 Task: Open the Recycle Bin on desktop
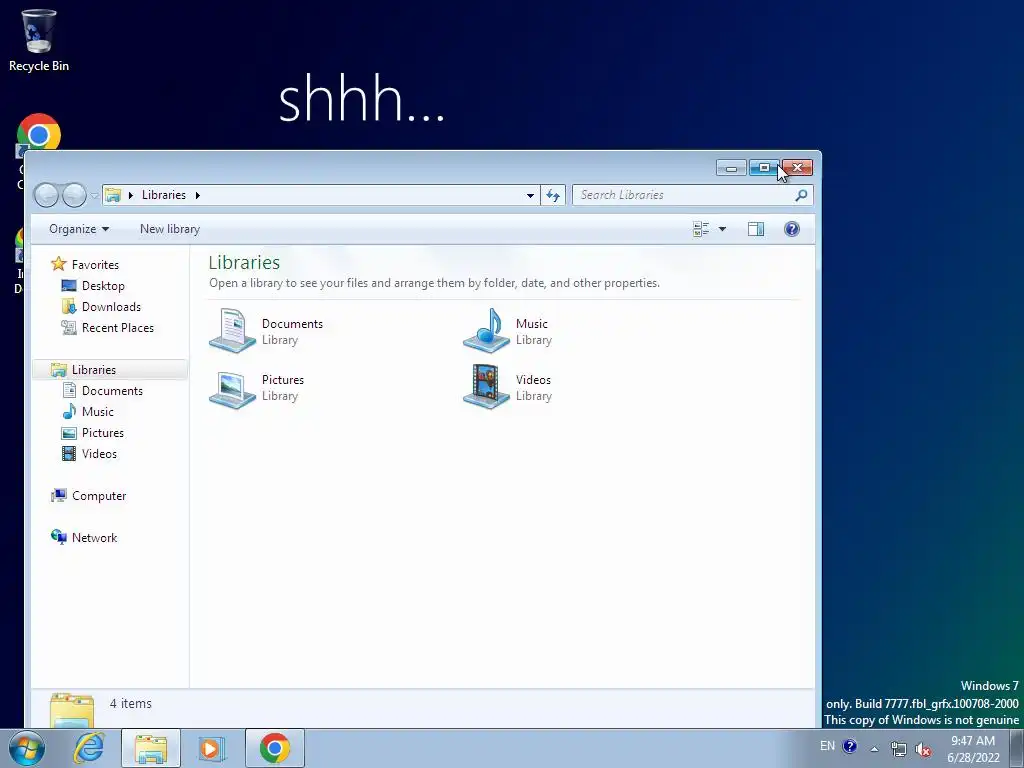point(39,40)
